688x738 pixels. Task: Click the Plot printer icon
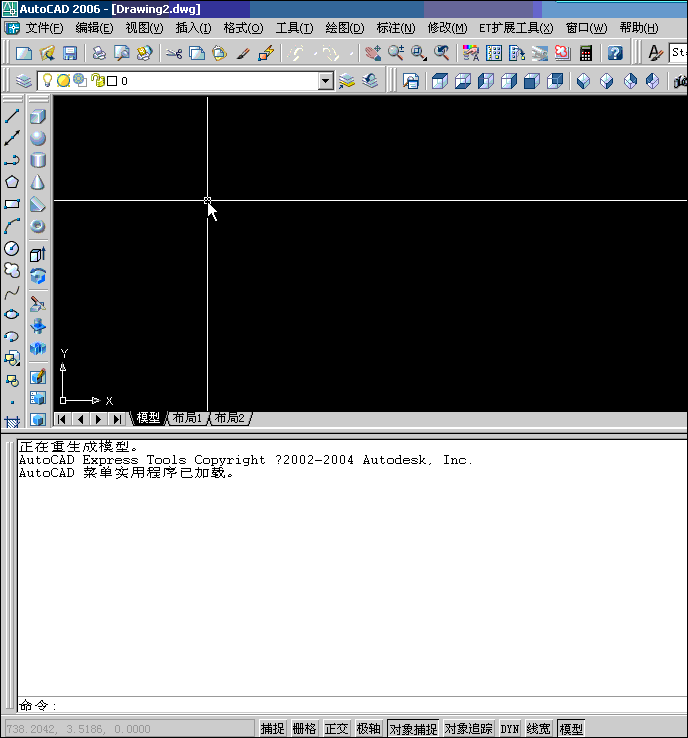pos(99,53)
